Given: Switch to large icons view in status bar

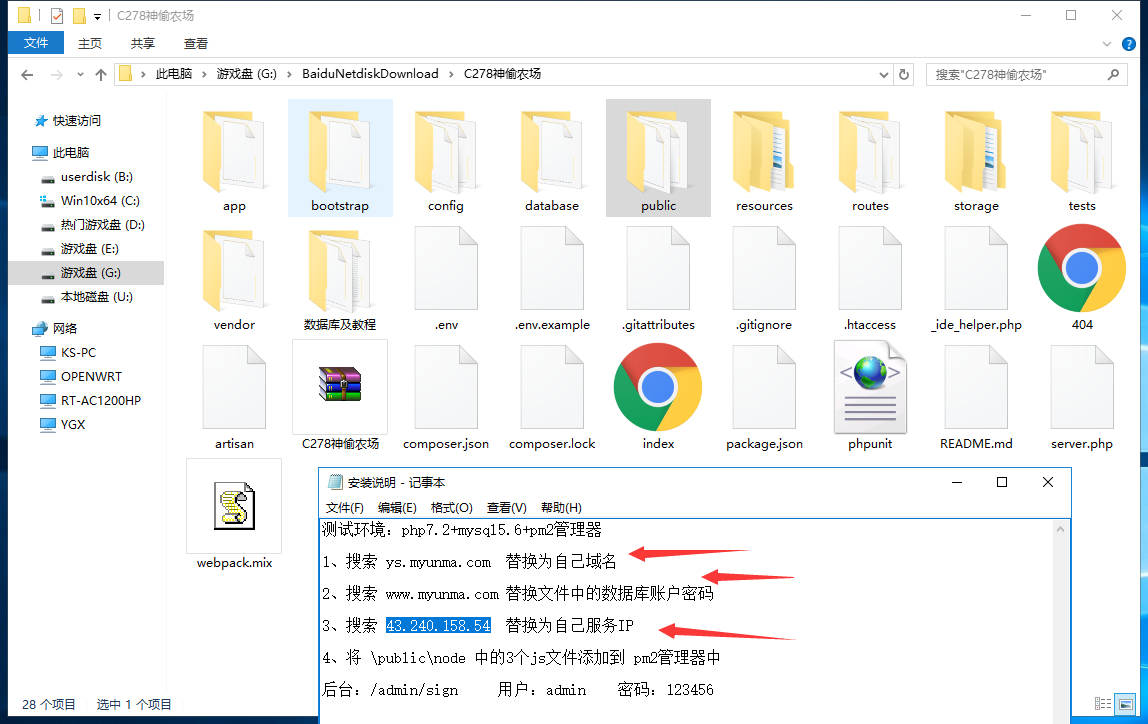Looking at the screenshot, I should tap(1126, 704).
